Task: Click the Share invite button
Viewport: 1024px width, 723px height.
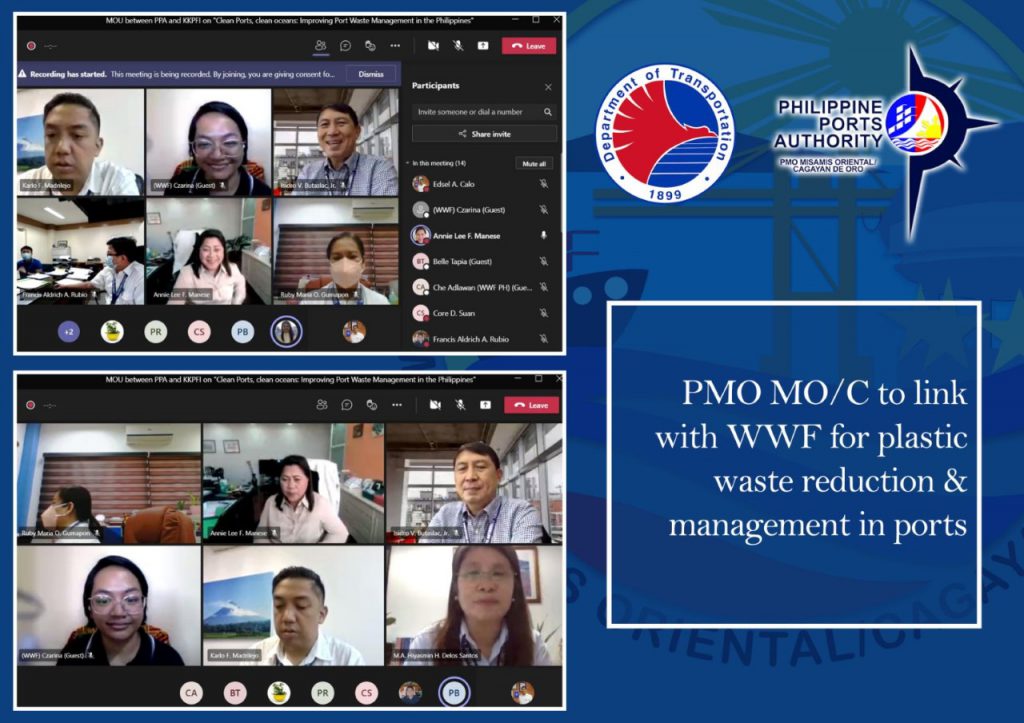Action: (x=484, y=134)
